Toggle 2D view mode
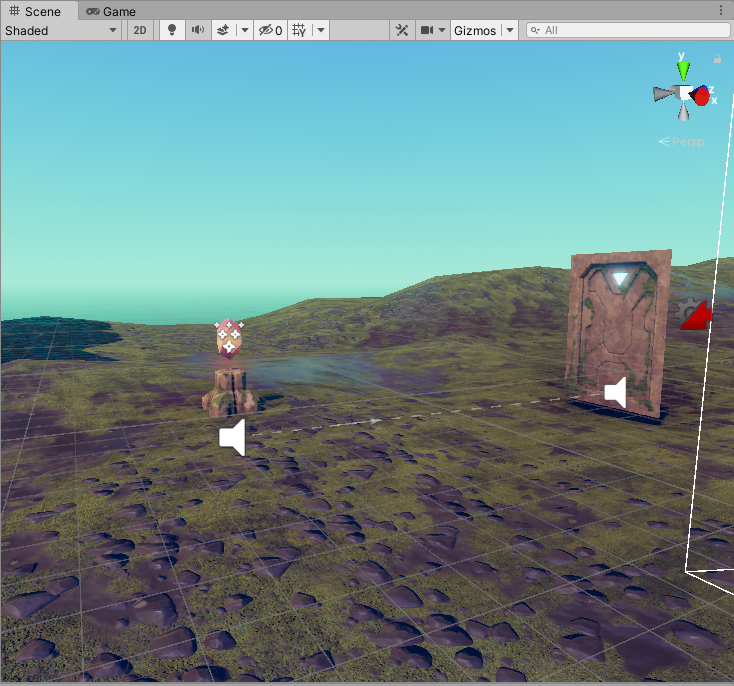This screenshot has height=686, width=734. point(139,30)
